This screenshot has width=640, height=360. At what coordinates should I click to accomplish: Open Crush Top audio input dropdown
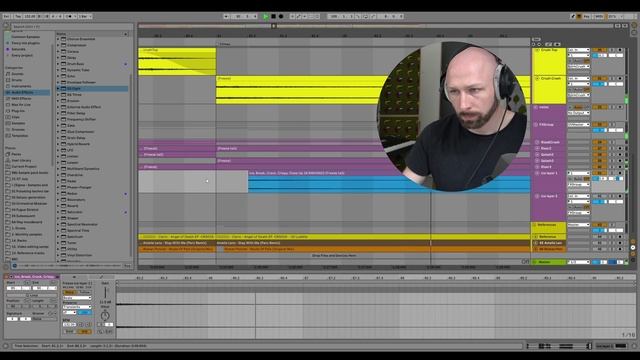pos(578,50)
